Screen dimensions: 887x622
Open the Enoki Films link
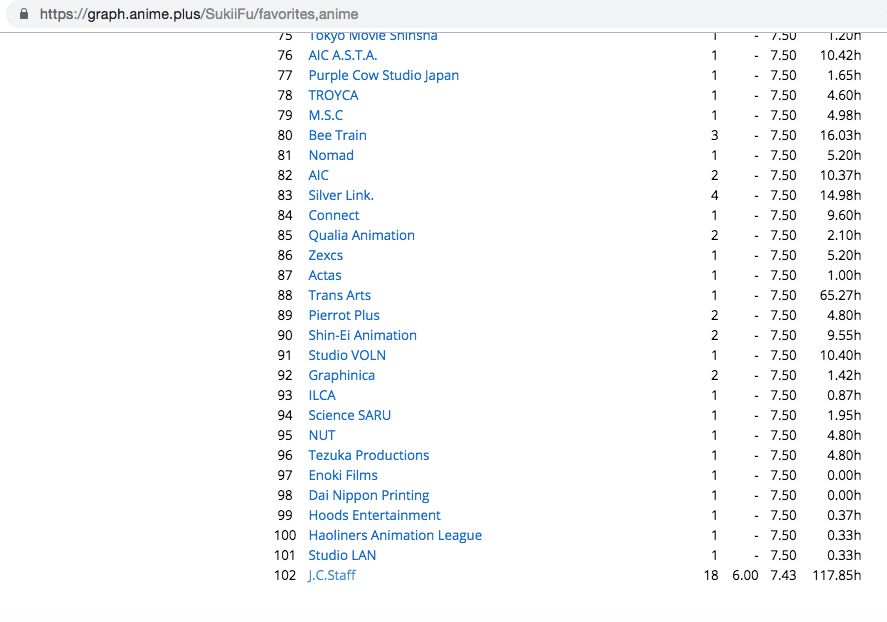(x=343, y=476)
